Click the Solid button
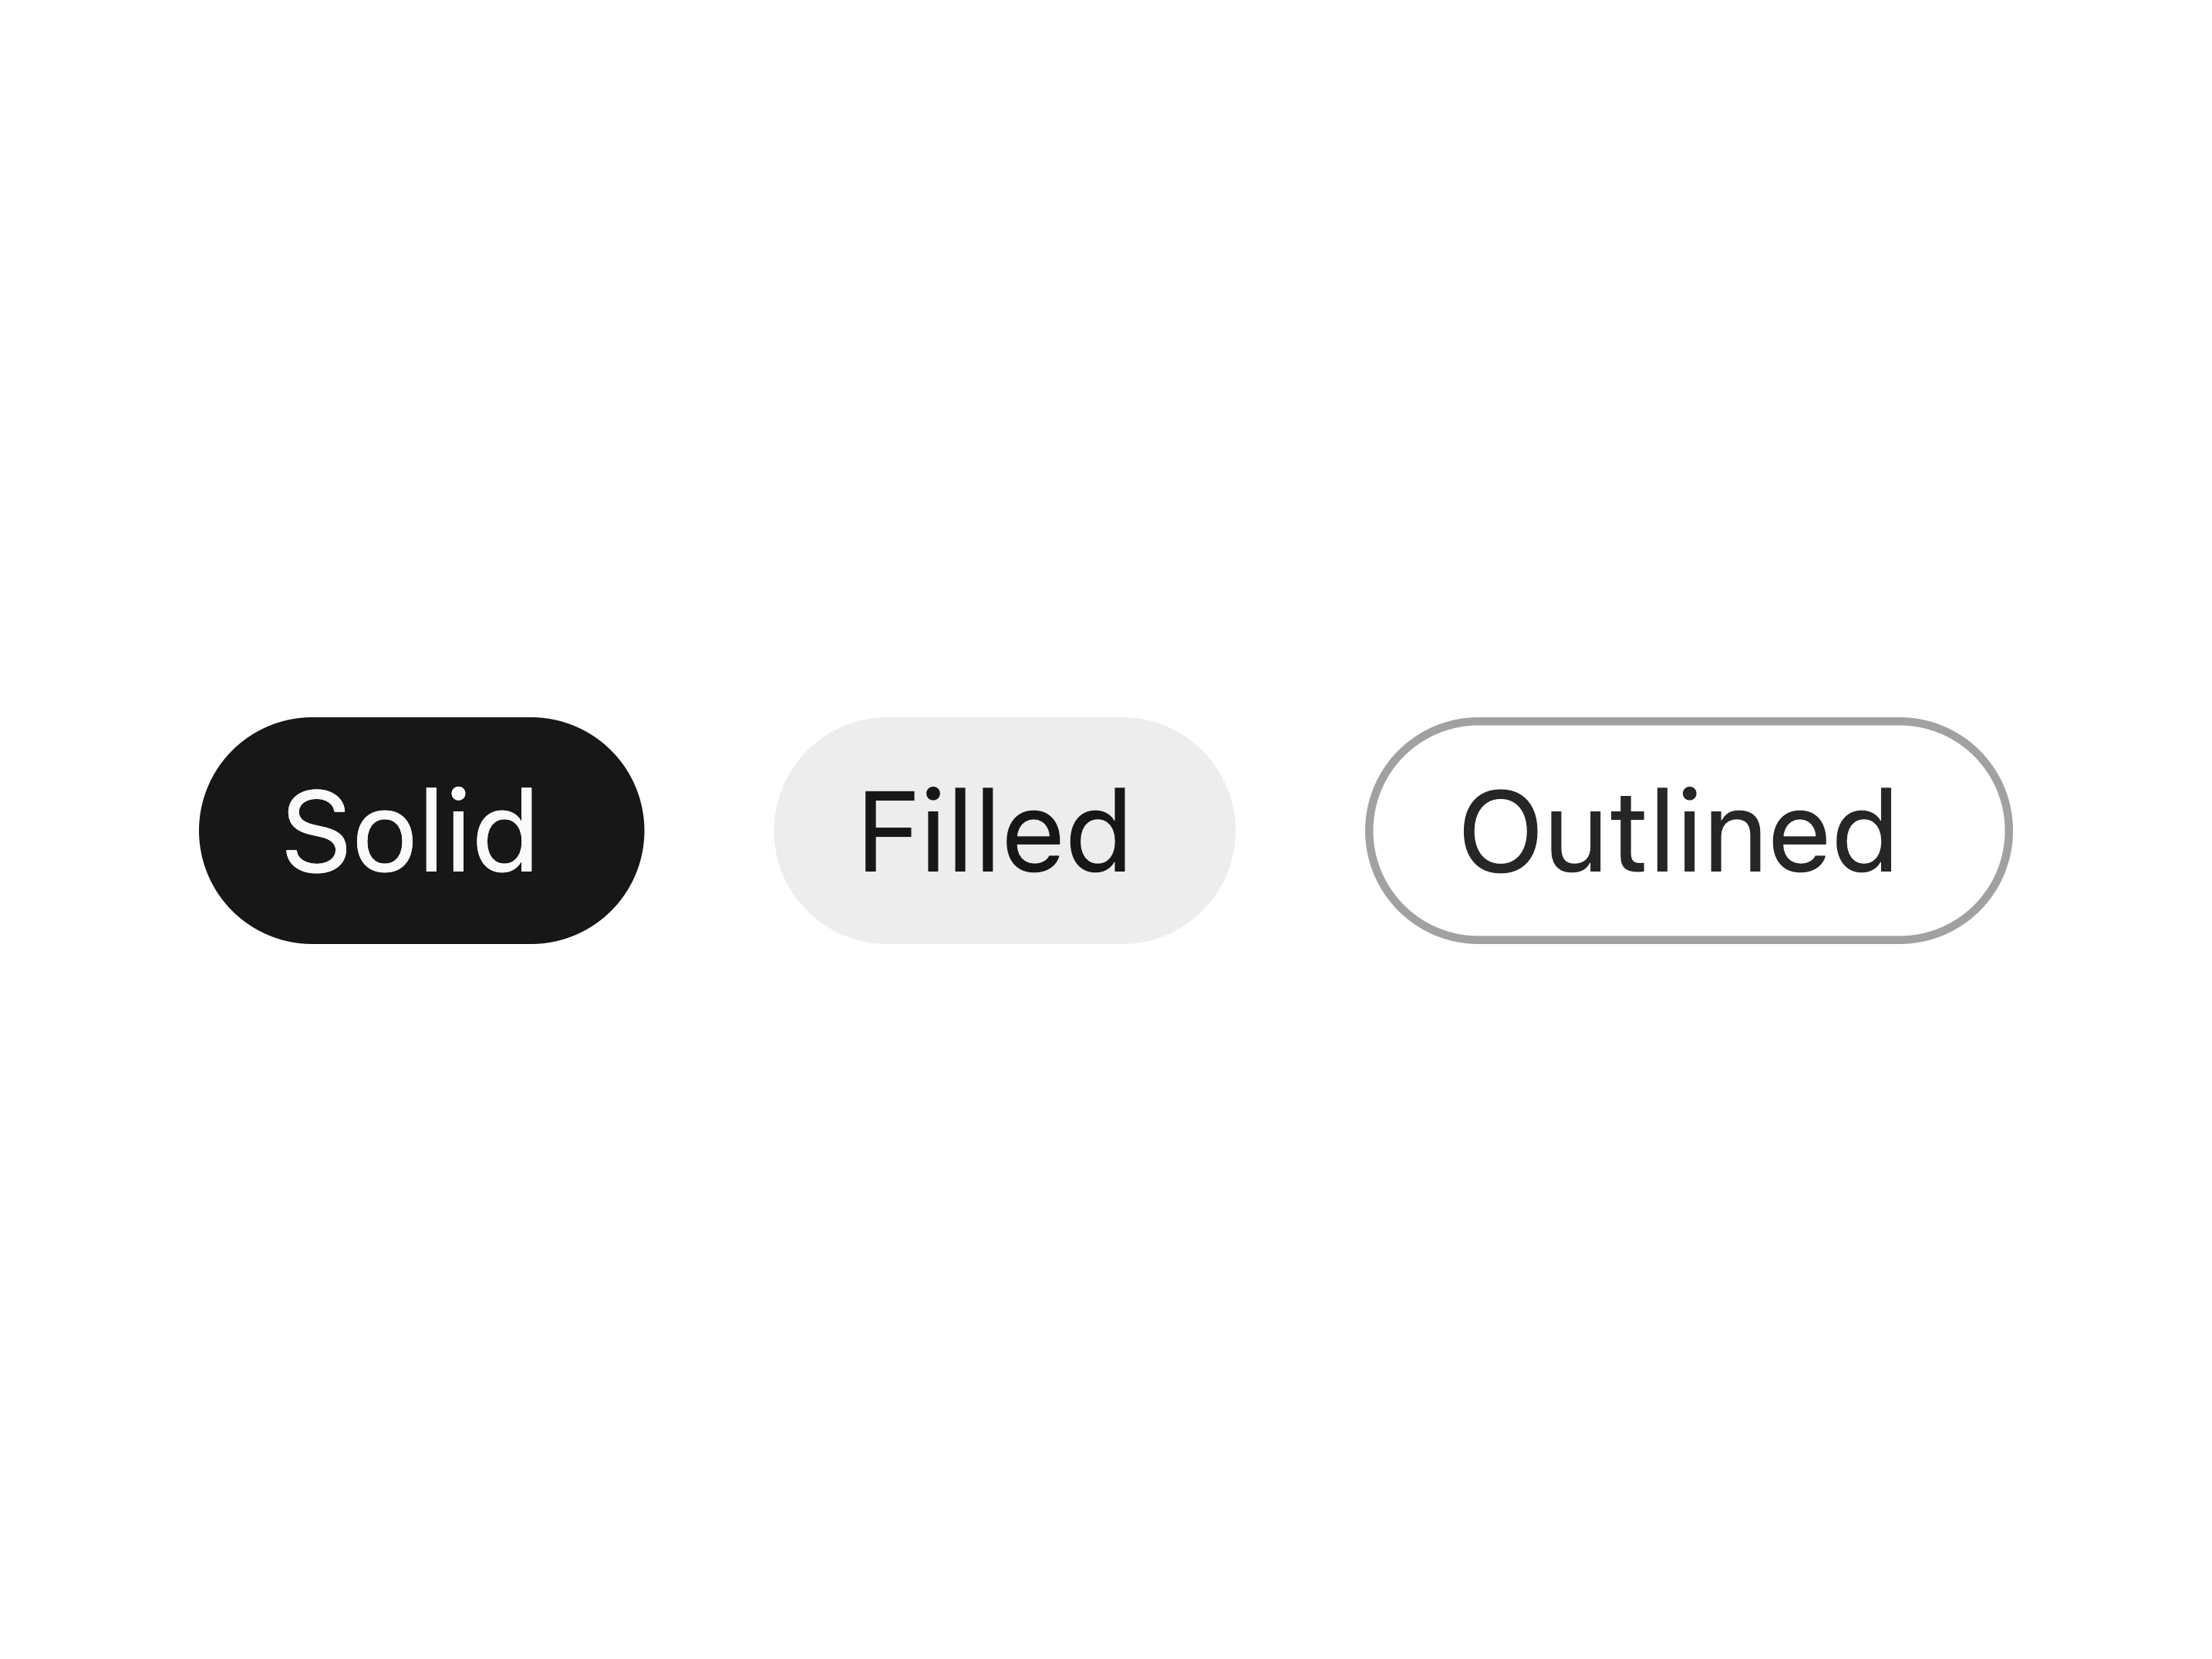Image resolution: width=2212 pixels, height=1659 pixels. click(x=421, y=830)
